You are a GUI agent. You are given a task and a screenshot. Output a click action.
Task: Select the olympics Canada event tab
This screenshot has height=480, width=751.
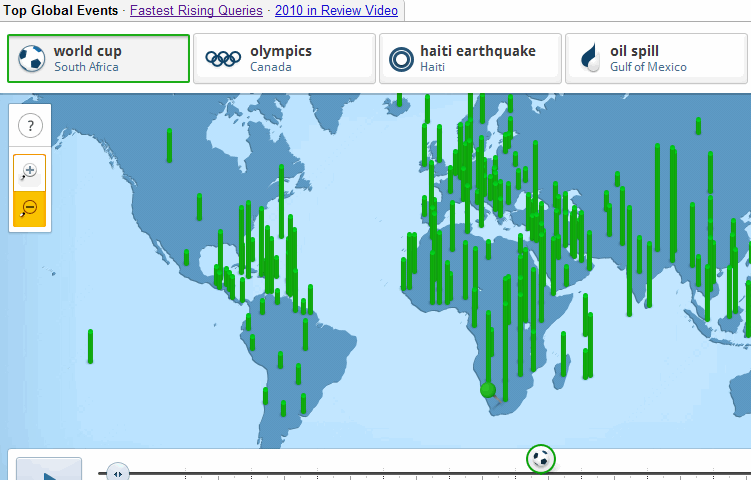click(x=284, y=58)
